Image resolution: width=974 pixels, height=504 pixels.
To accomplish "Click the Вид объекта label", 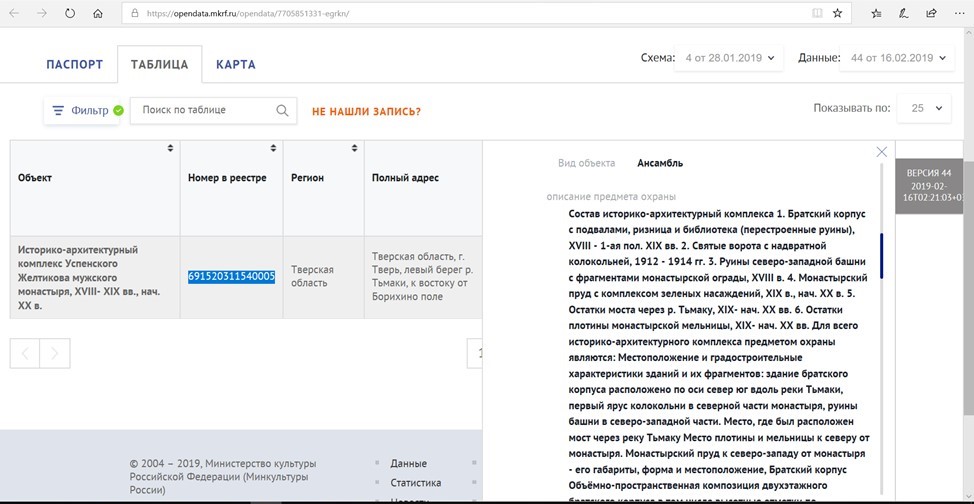I will click(x=586, y=163).
